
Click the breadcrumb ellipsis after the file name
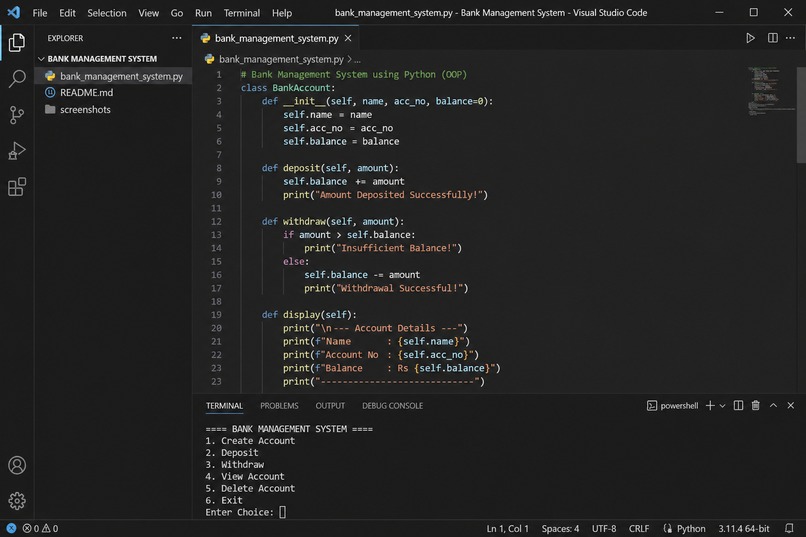point(357,60)
